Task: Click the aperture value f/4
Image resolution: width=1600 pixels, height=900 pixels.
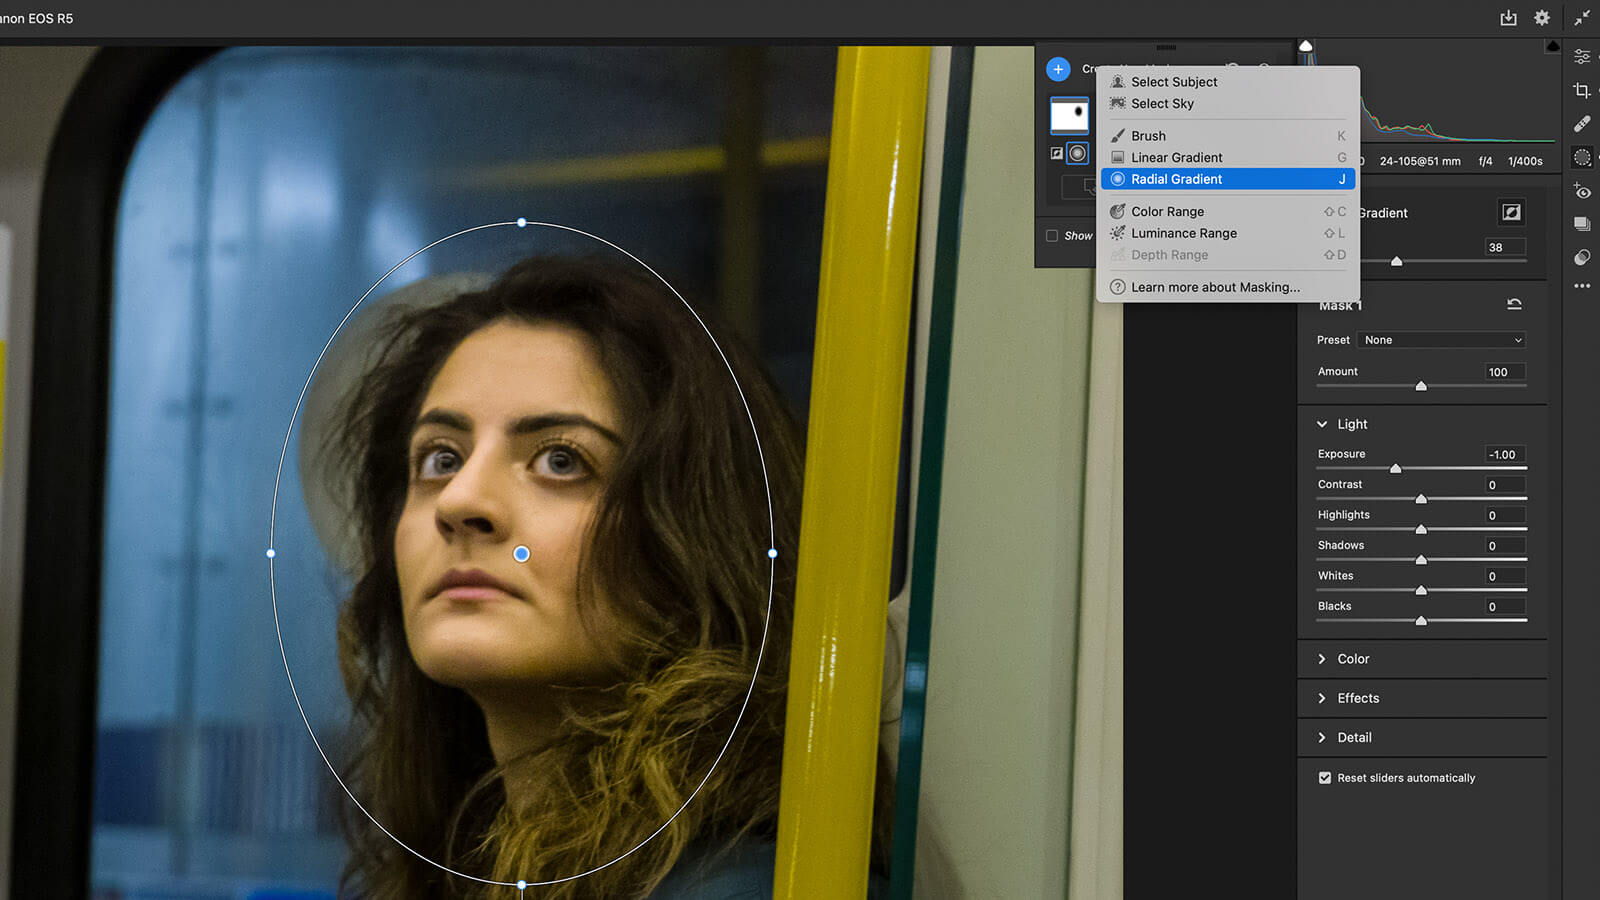Action: [x=1485, y=161]
